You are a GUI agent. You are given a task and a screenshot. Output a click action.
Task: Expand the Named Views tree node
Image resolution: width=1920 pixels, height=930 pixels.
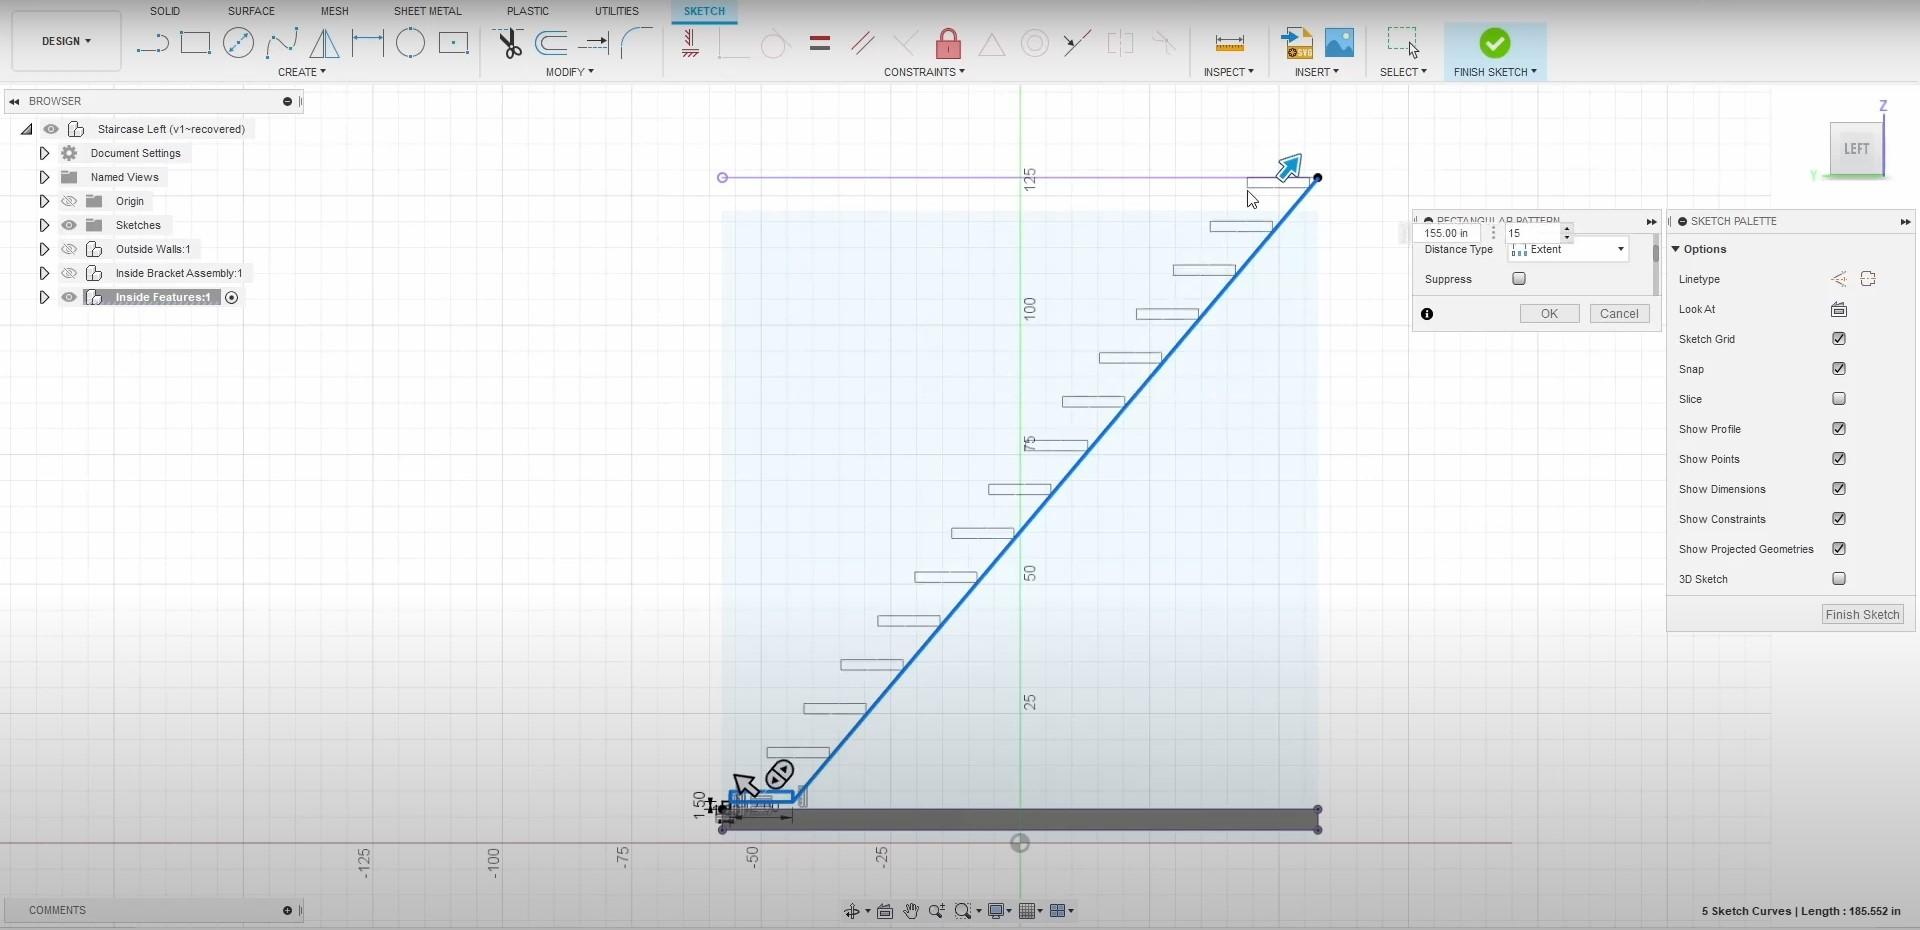(x=44, y=177)
